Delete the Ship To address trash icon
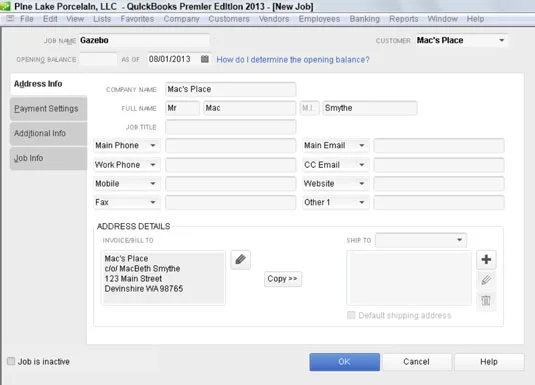This screenshot has width=535, height=385. 486,300
